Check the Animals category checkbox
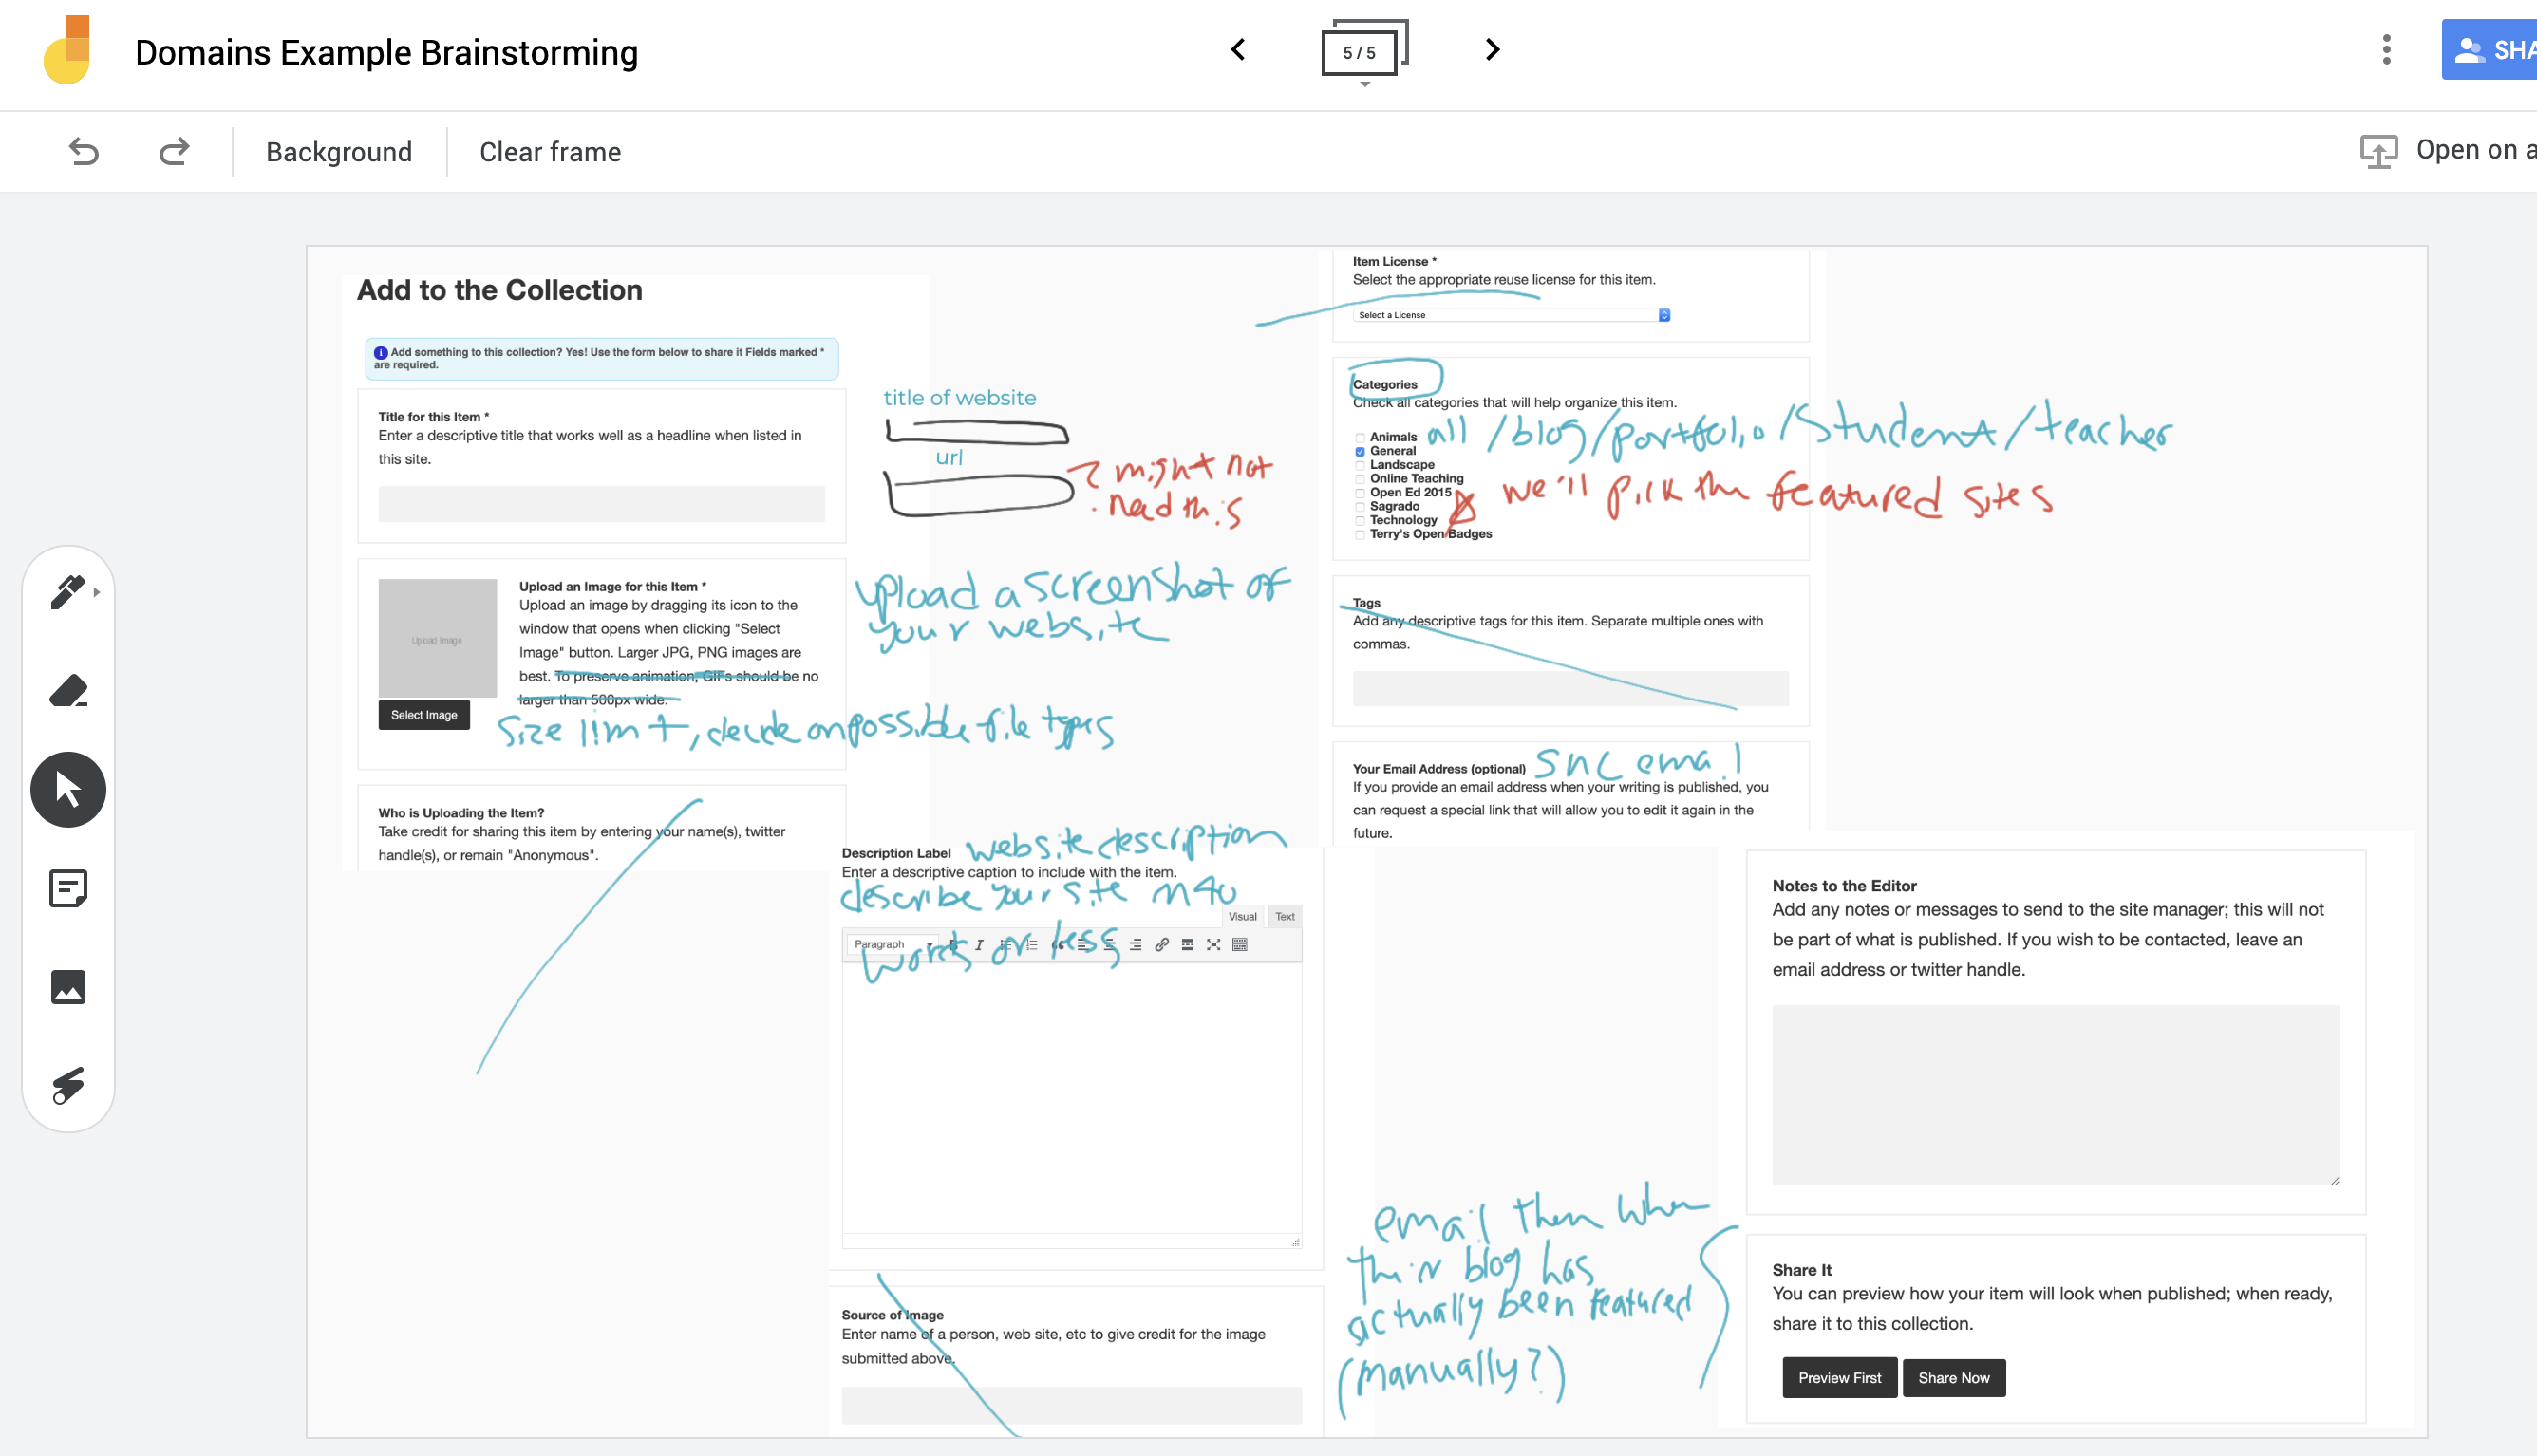Viewport: 2537px width, 1456px height. point(1360,438)
